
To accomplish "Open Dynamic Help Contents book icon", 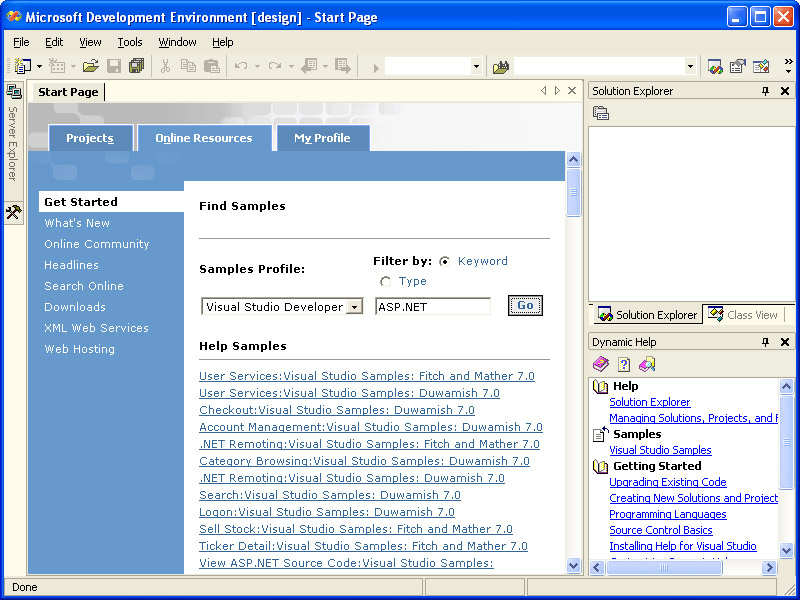I will tap(600, 364).
